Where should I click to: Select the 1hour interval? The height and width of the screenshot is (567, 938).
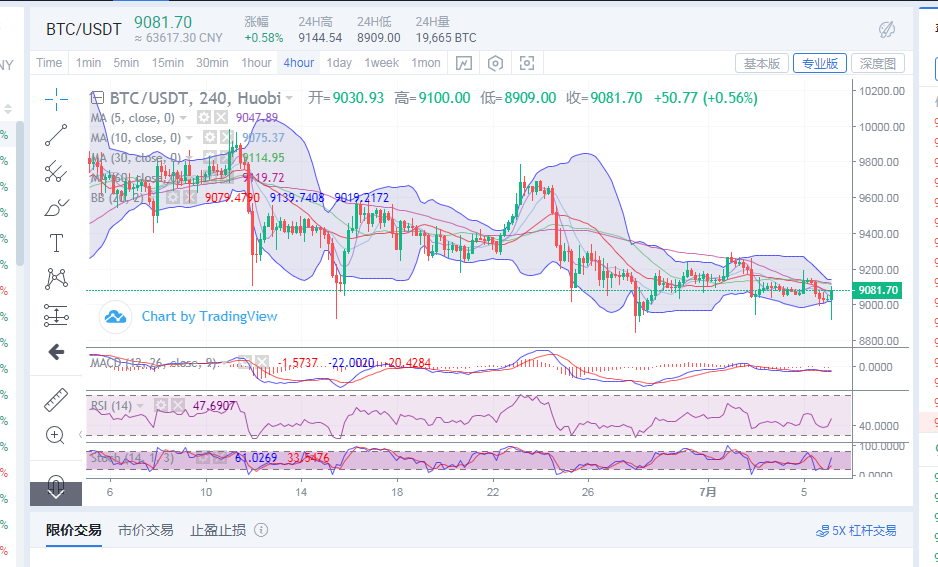256,63
